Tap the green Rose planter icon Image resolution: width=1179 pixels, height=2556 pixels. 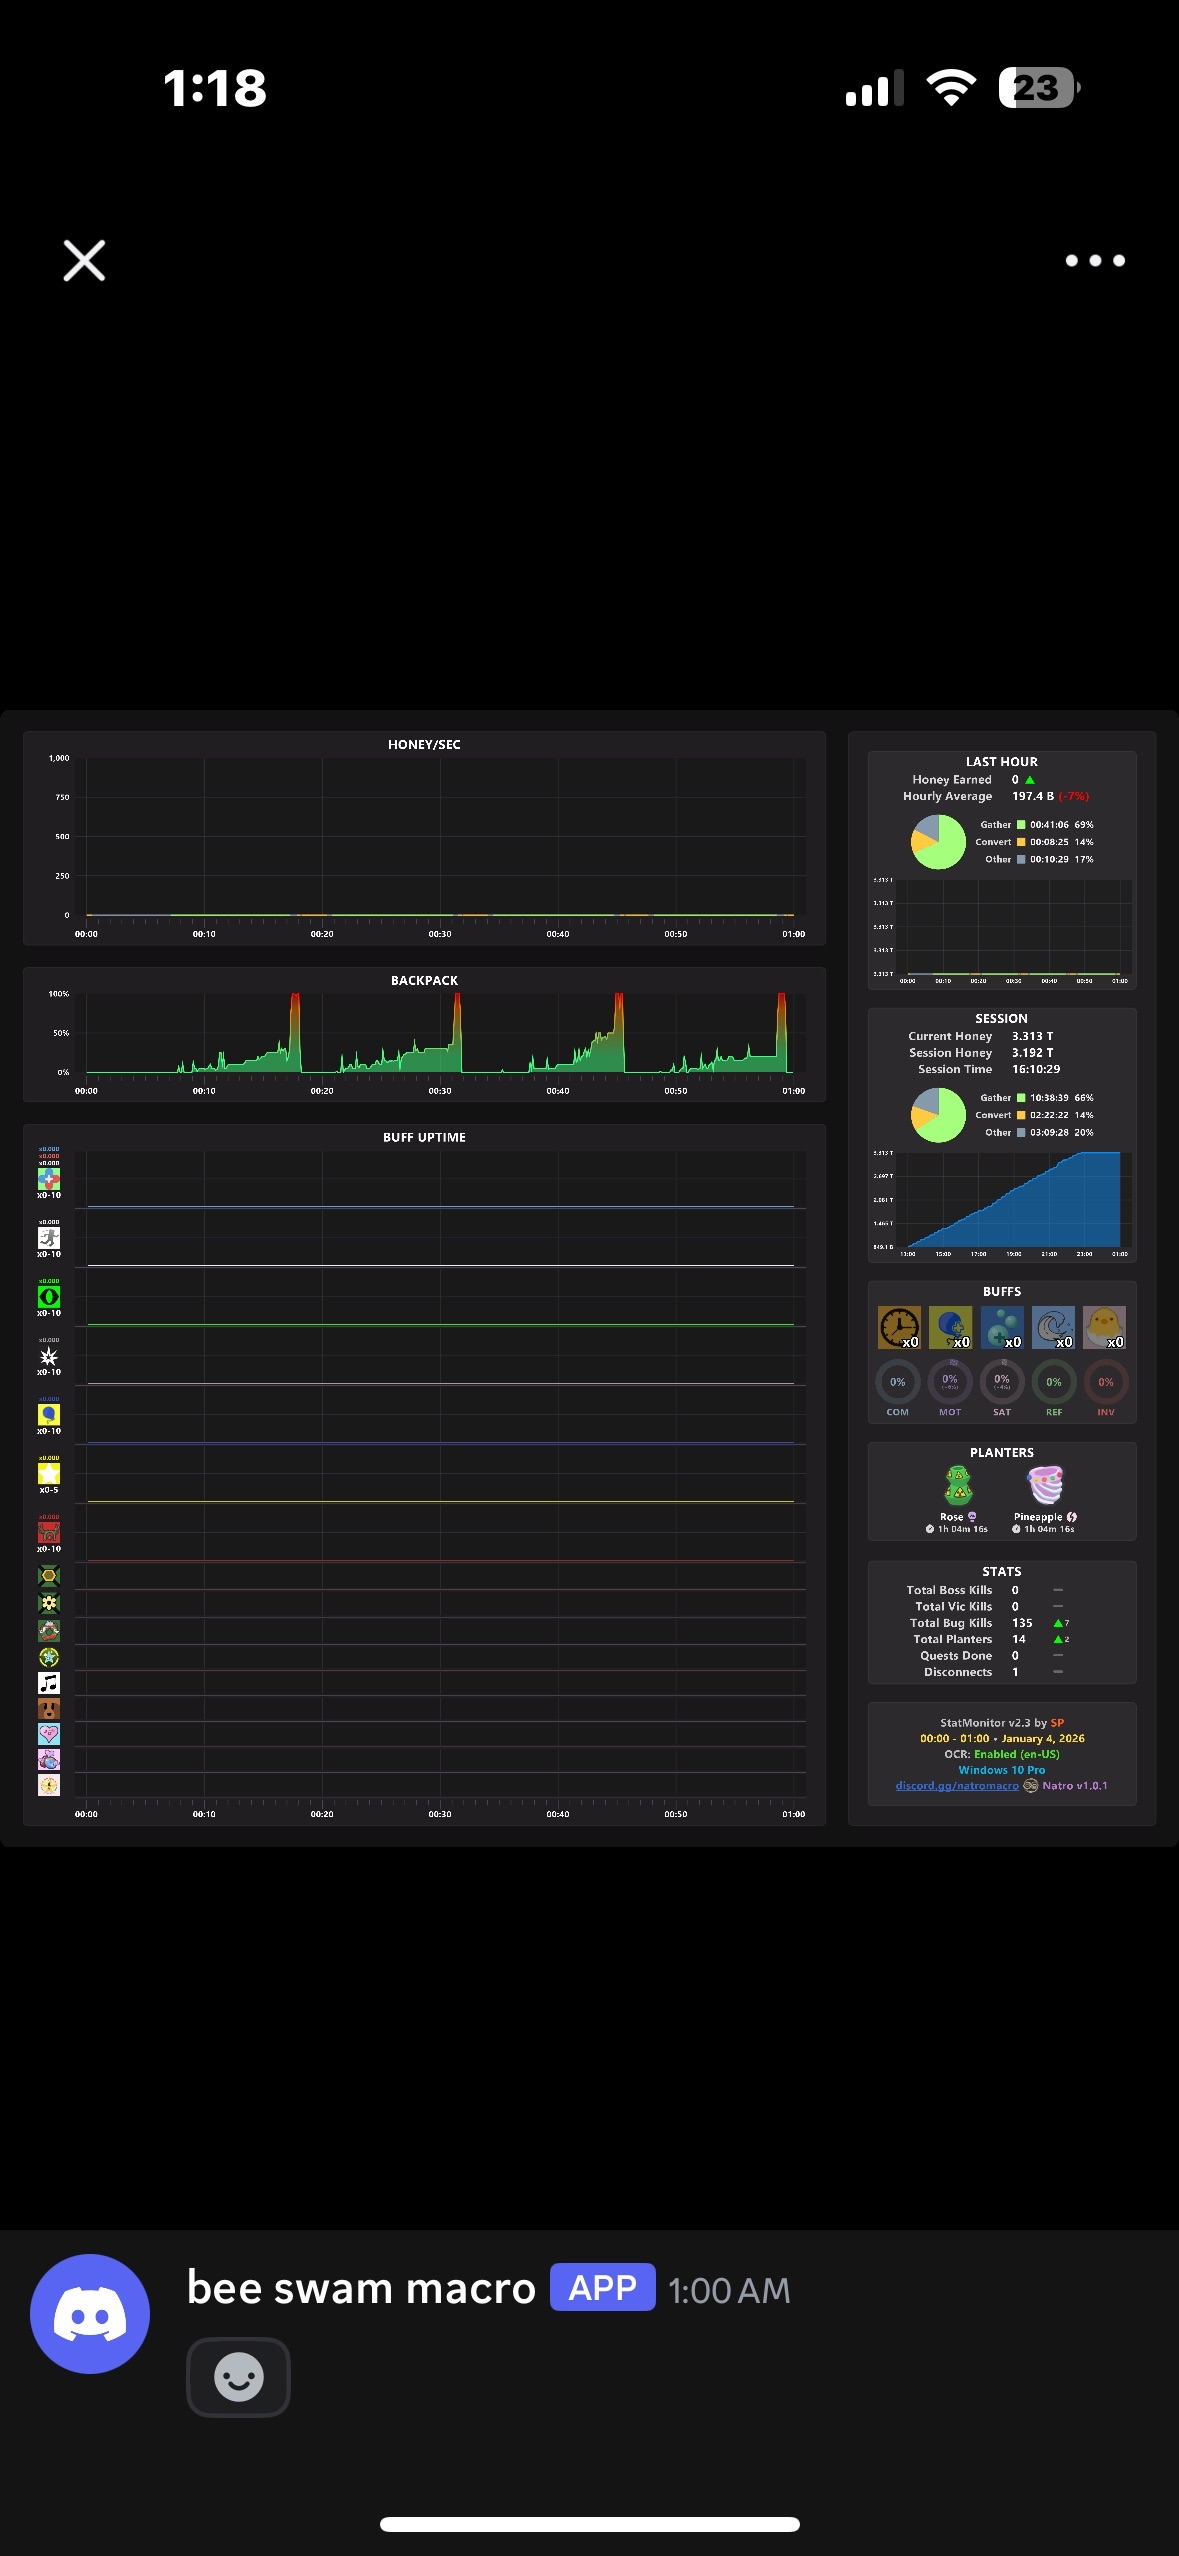point(958,1486)
